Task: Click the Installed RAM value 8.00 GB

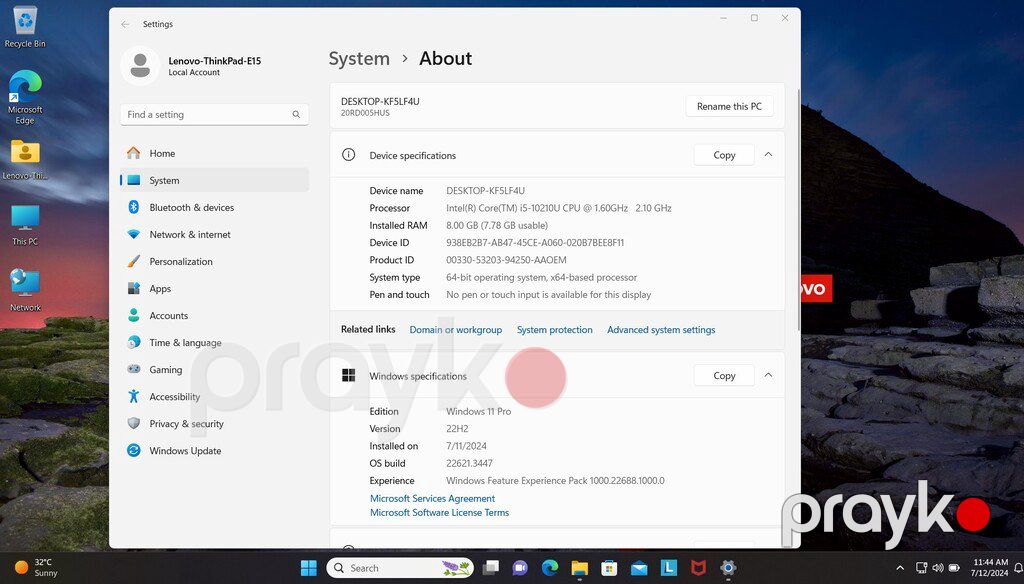Action: click(x=497, y=225)
